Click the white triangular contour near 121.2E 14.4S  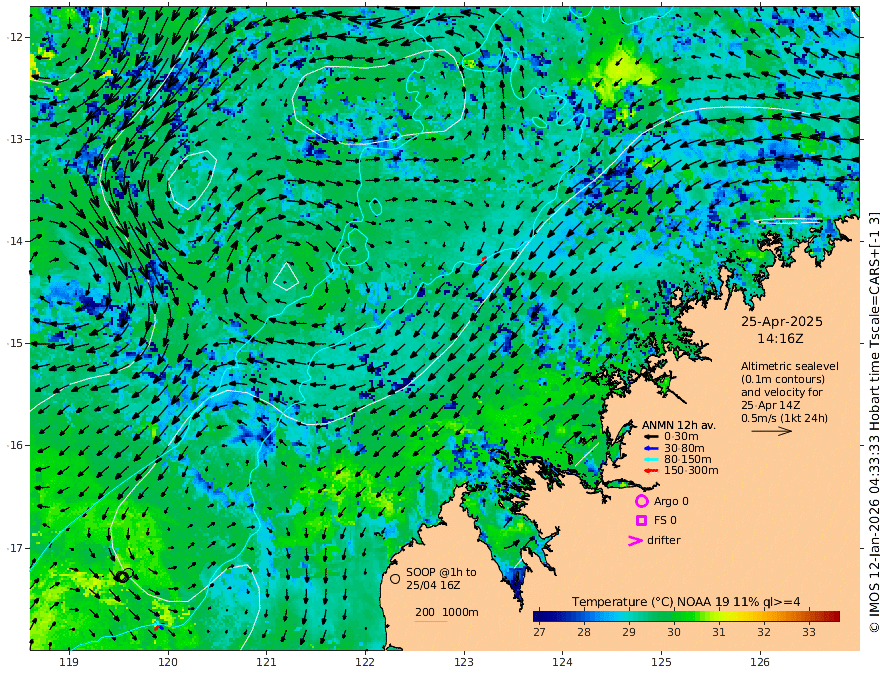[286, 277]
